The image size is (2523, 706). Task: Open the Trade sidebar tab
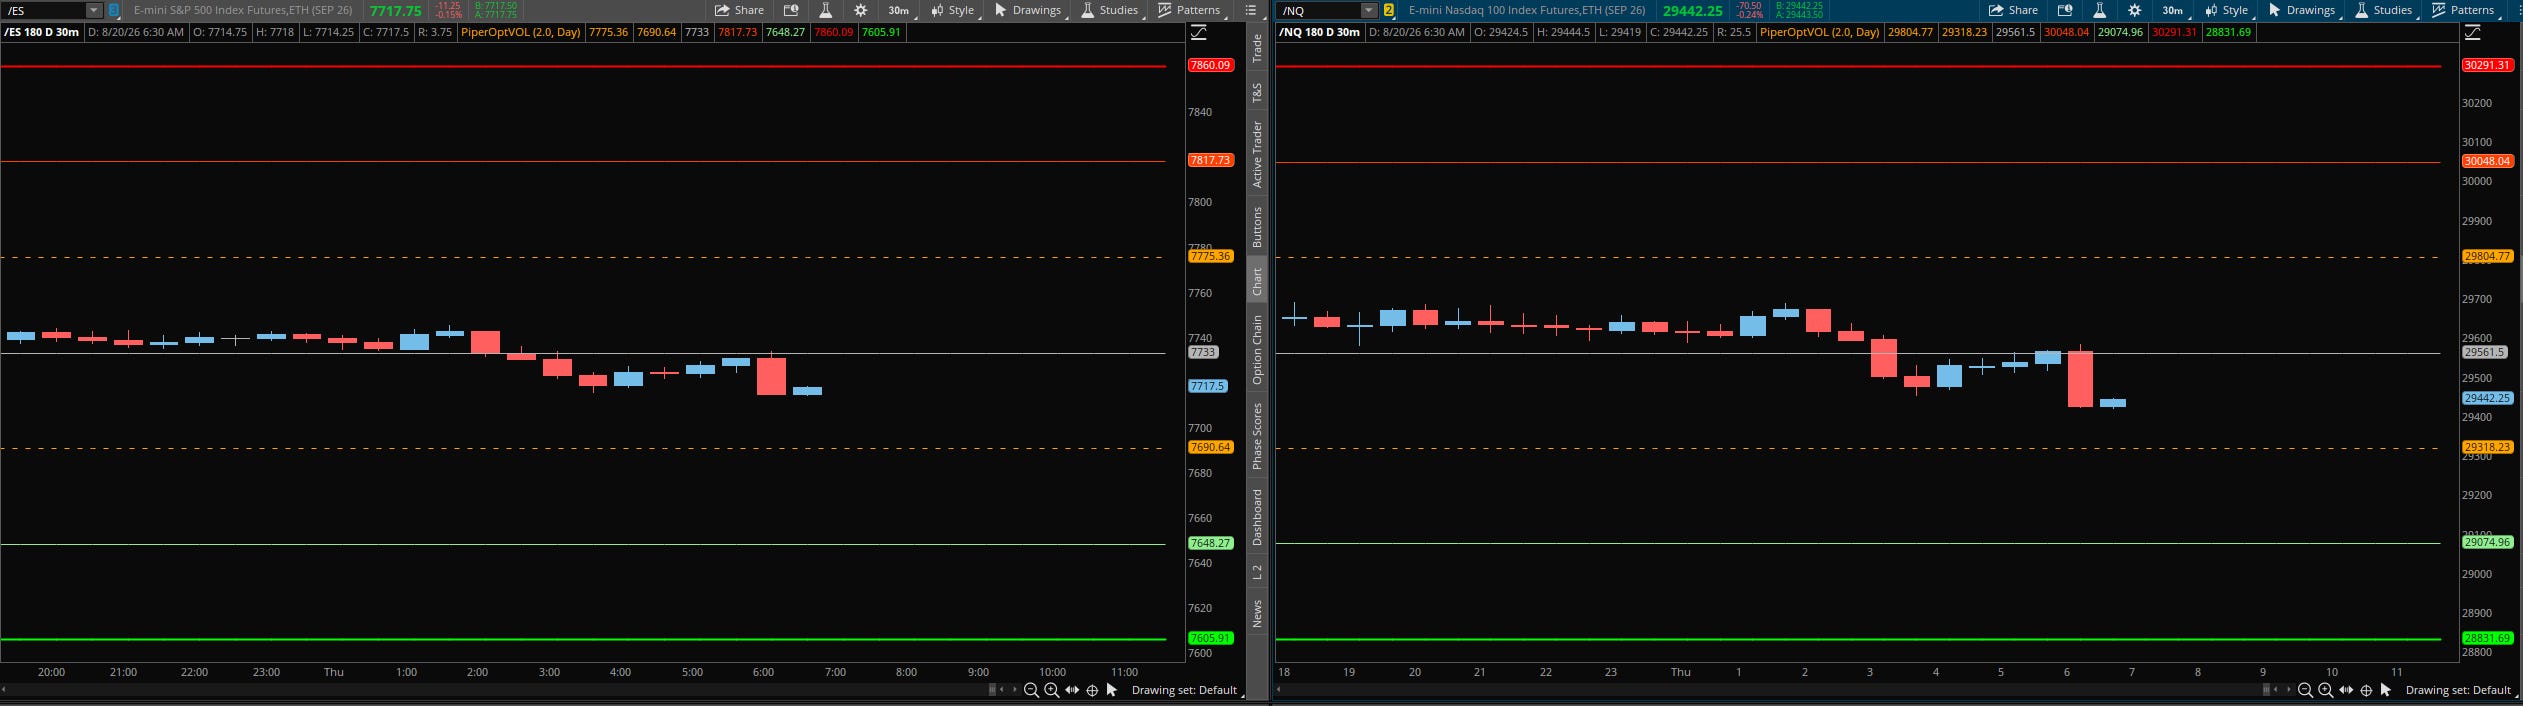1257,47
